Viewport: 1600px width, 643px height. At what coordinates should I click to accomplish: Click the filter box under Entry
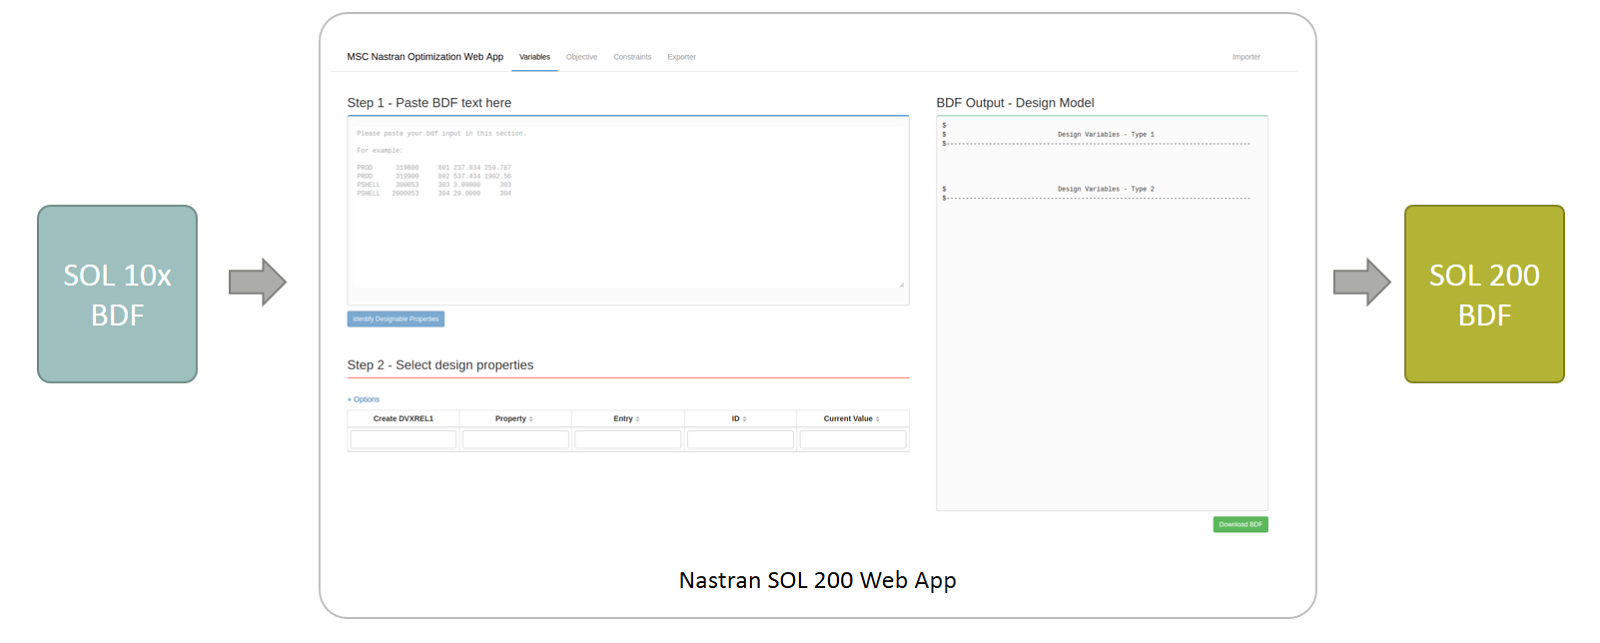pyautogui.click(x=628, y=439)
